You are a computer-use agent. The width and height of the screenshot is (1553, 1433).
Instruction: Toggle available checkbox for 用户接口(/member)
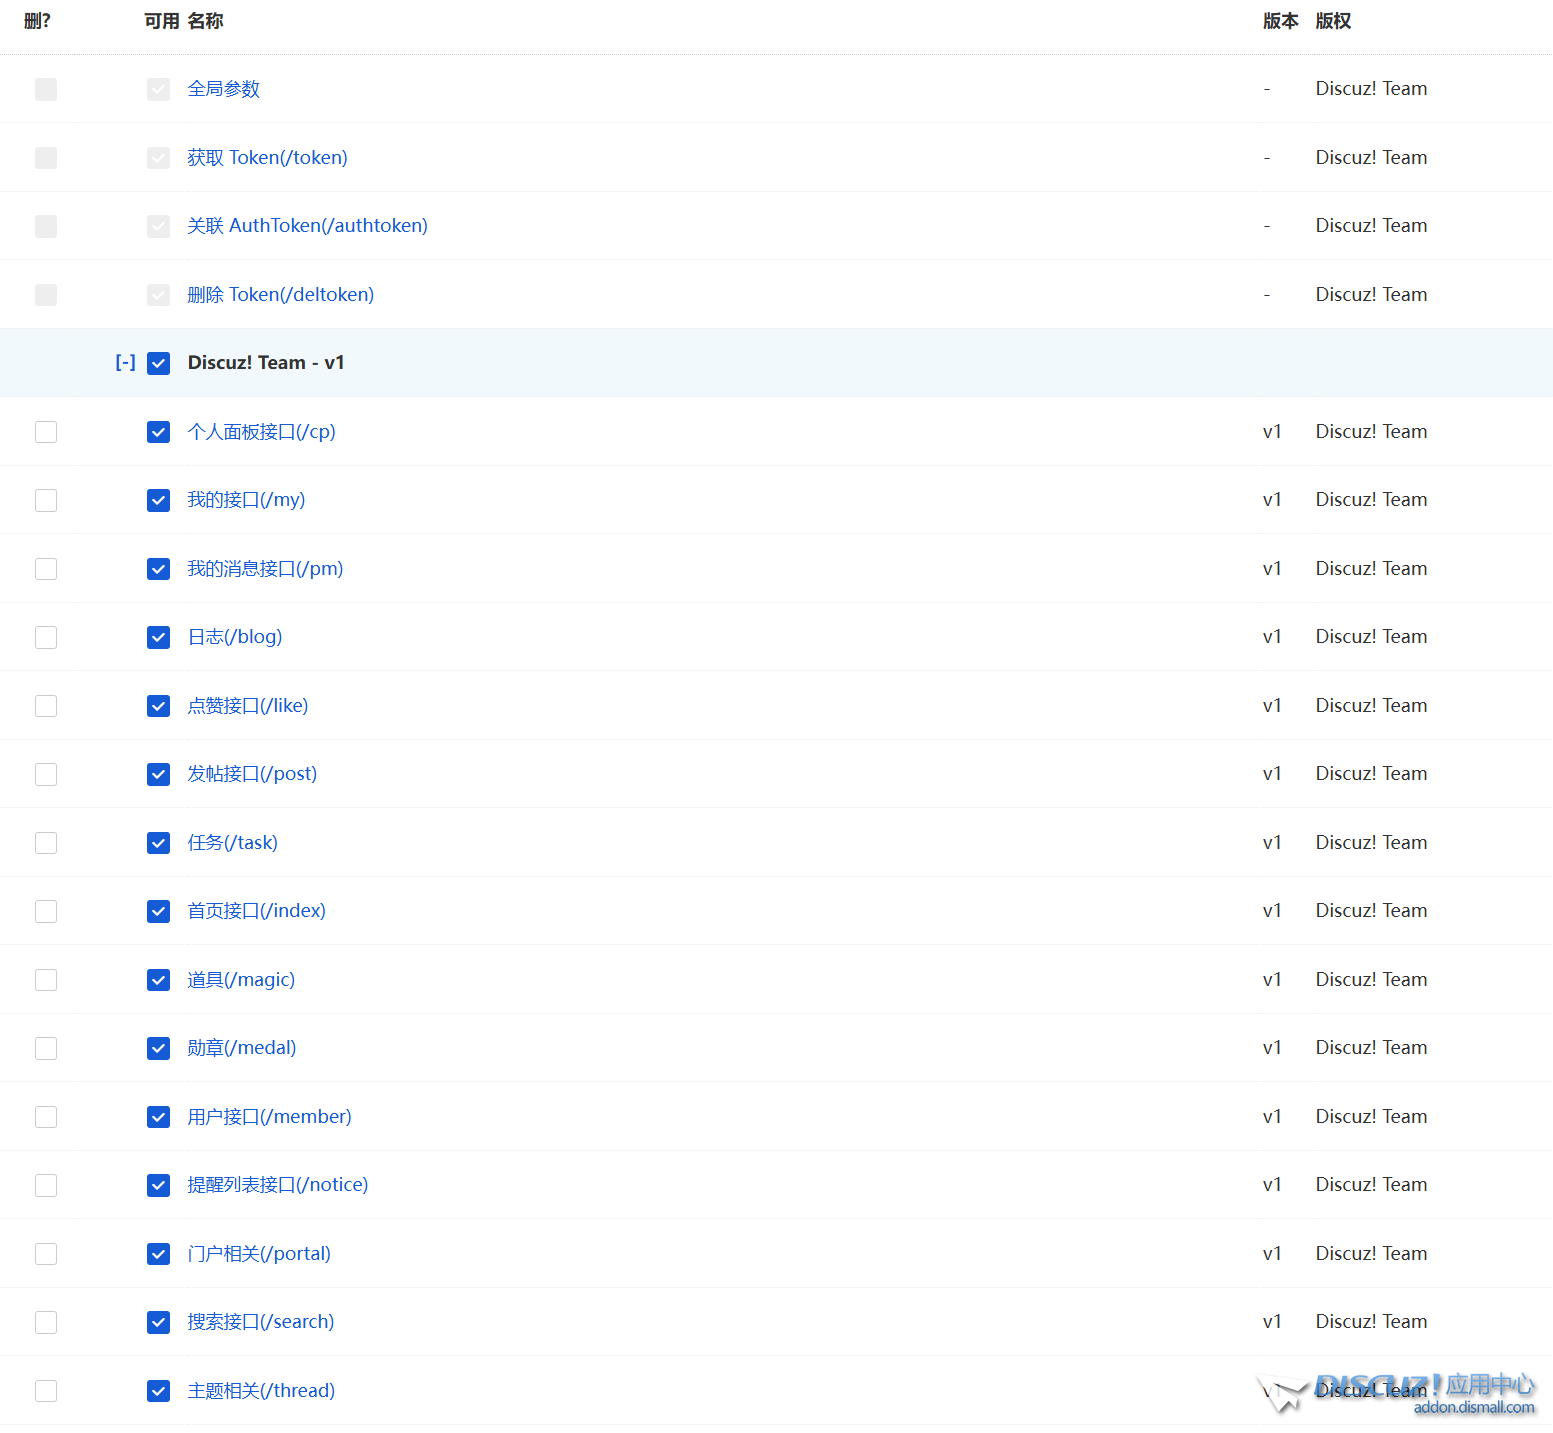[x=158, y=1117]
